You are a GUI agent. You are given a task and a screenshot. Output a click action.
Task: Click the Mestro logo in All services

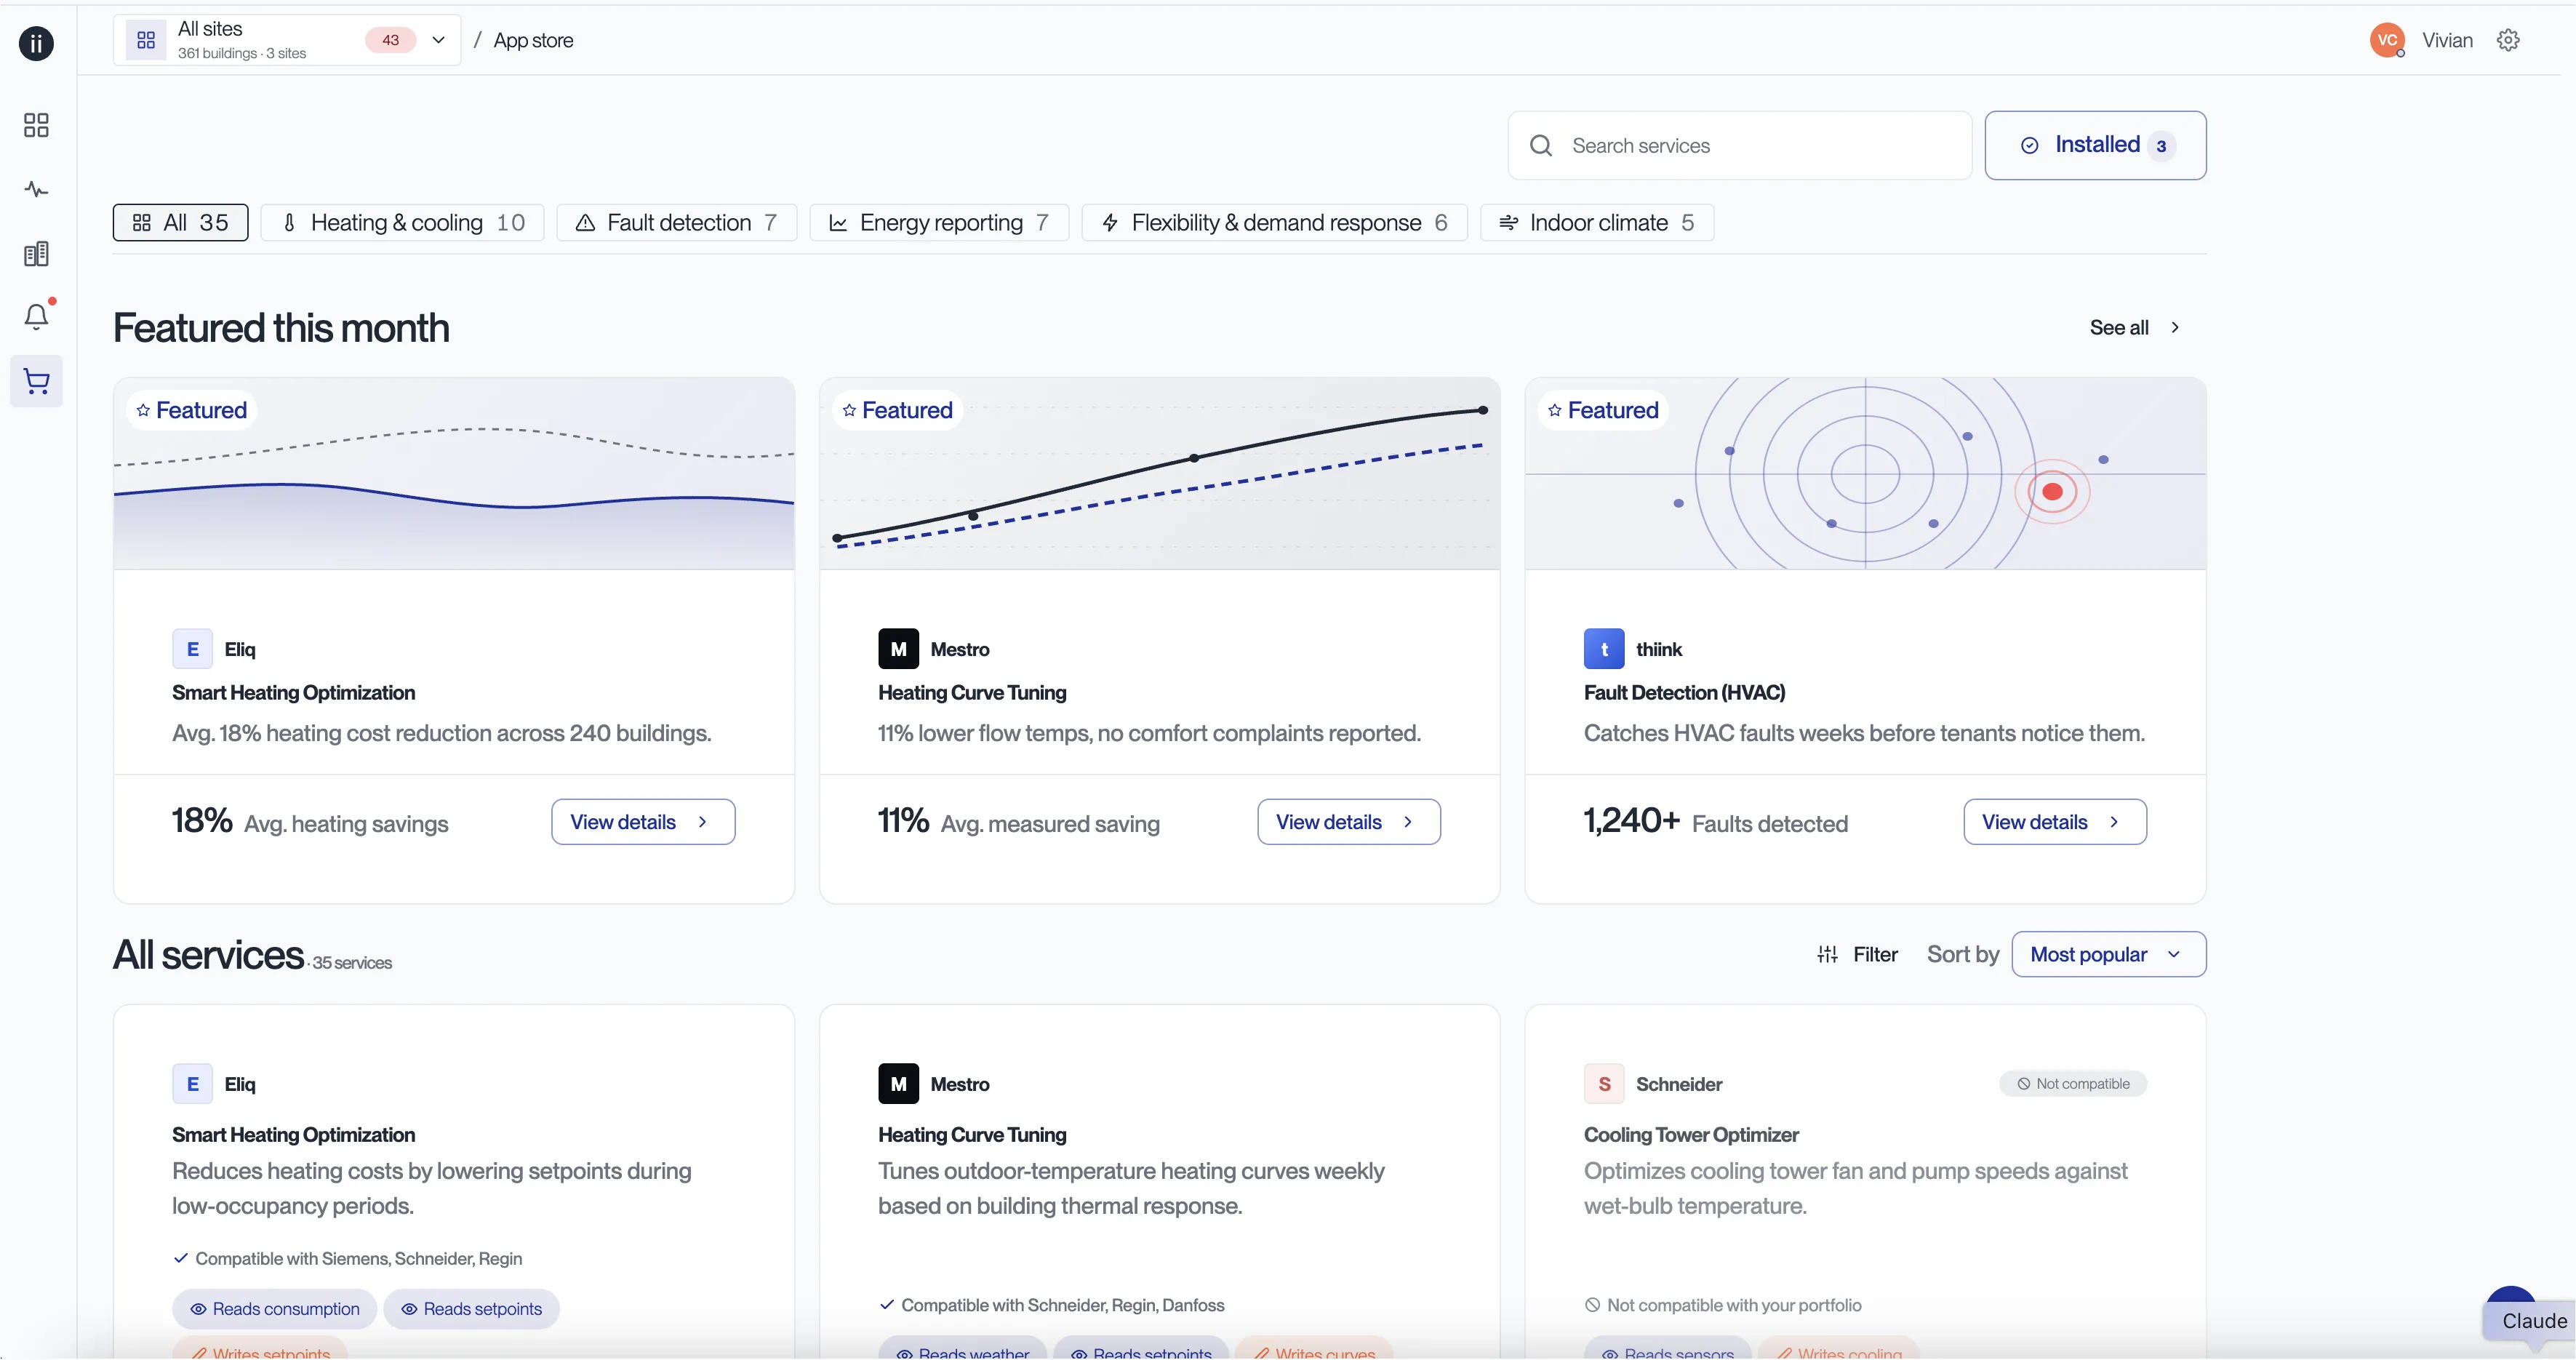898,1084
